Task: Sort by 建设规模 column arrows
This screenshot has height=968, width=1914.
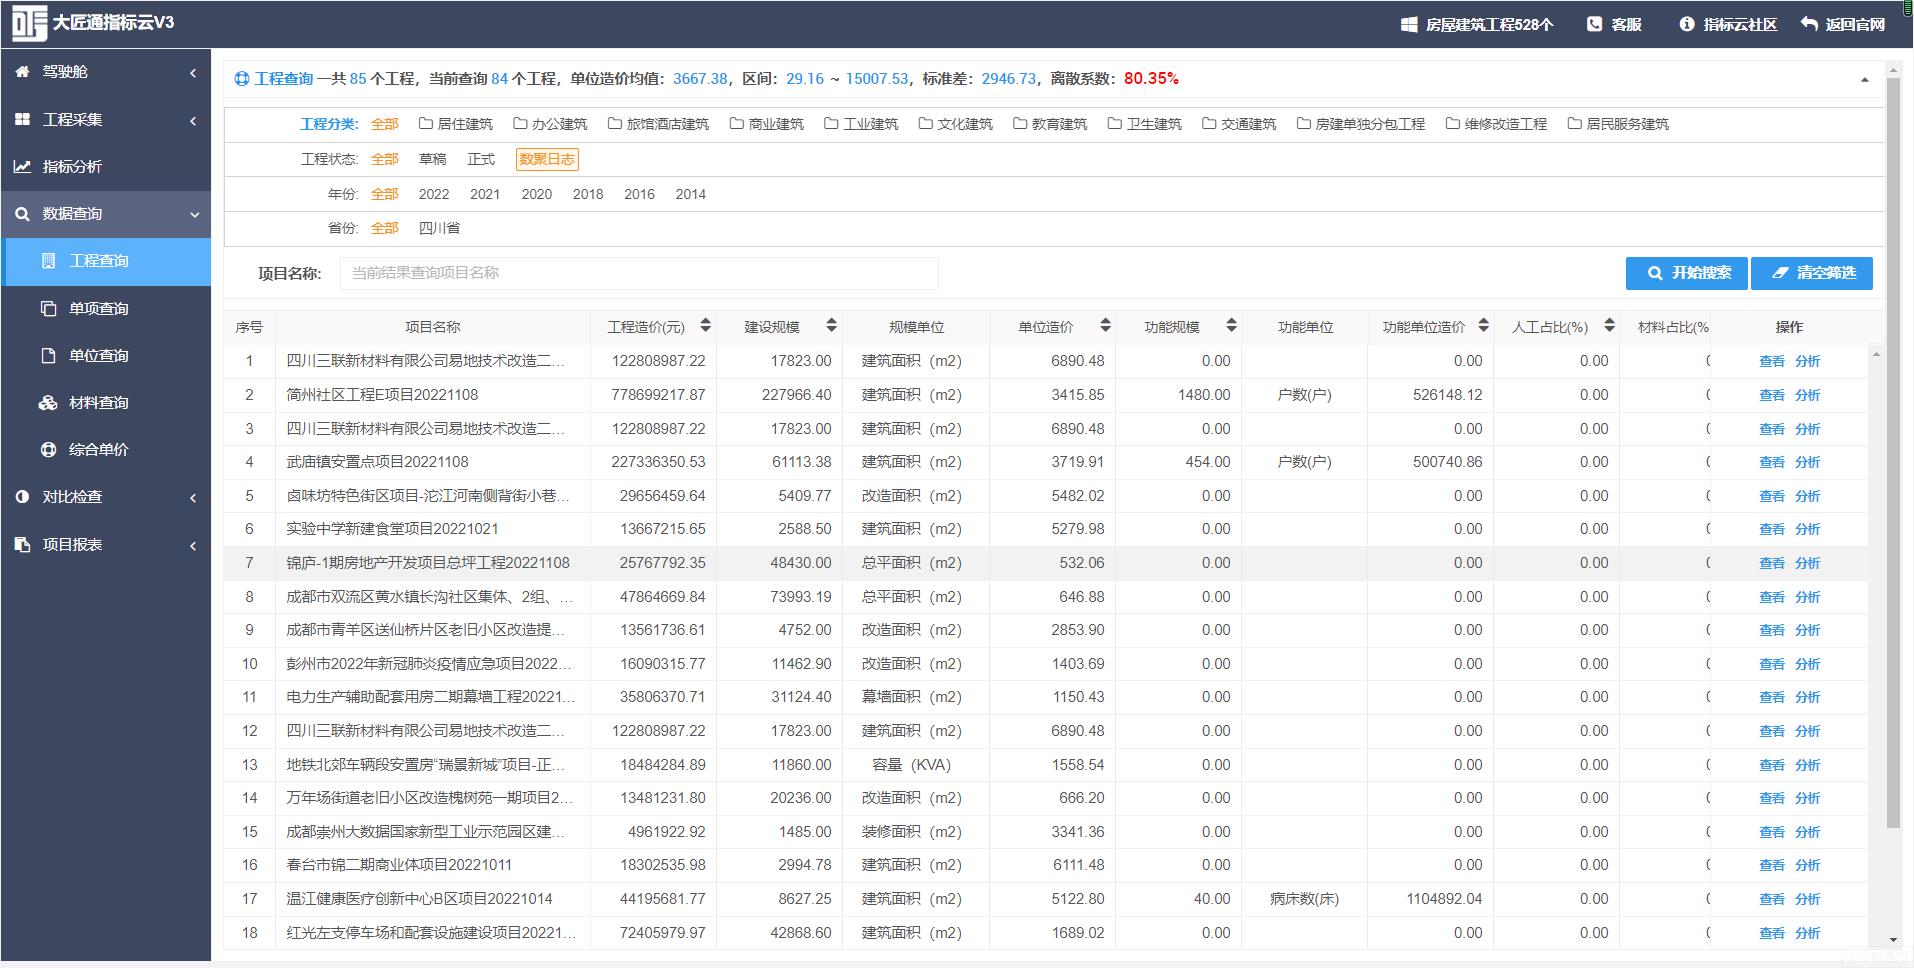Action: (831, 325)
